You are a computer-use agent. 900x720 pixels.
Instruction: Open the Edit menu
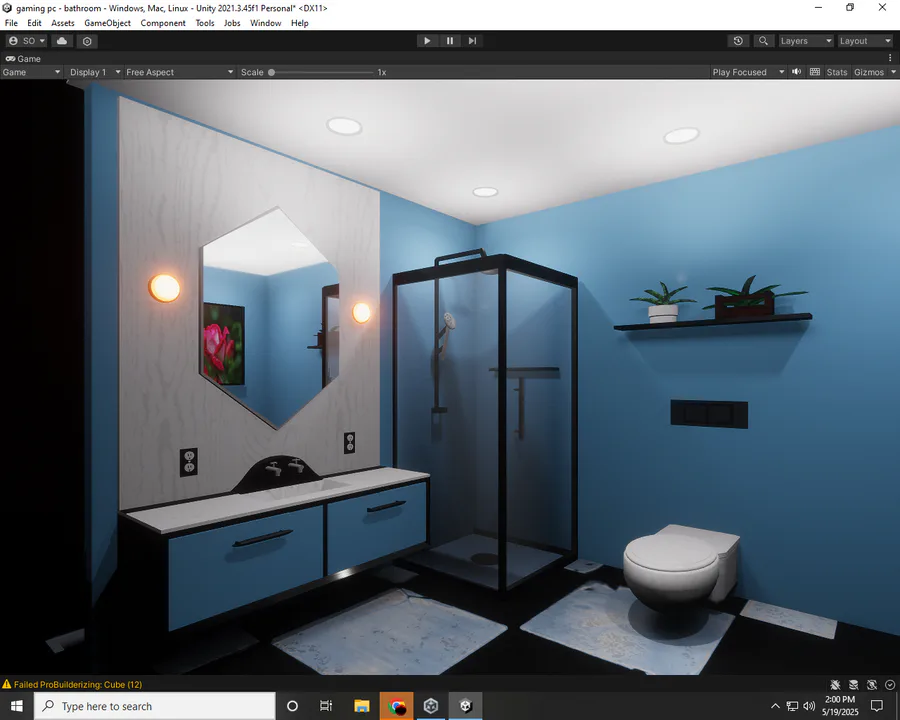pos(34,23)
